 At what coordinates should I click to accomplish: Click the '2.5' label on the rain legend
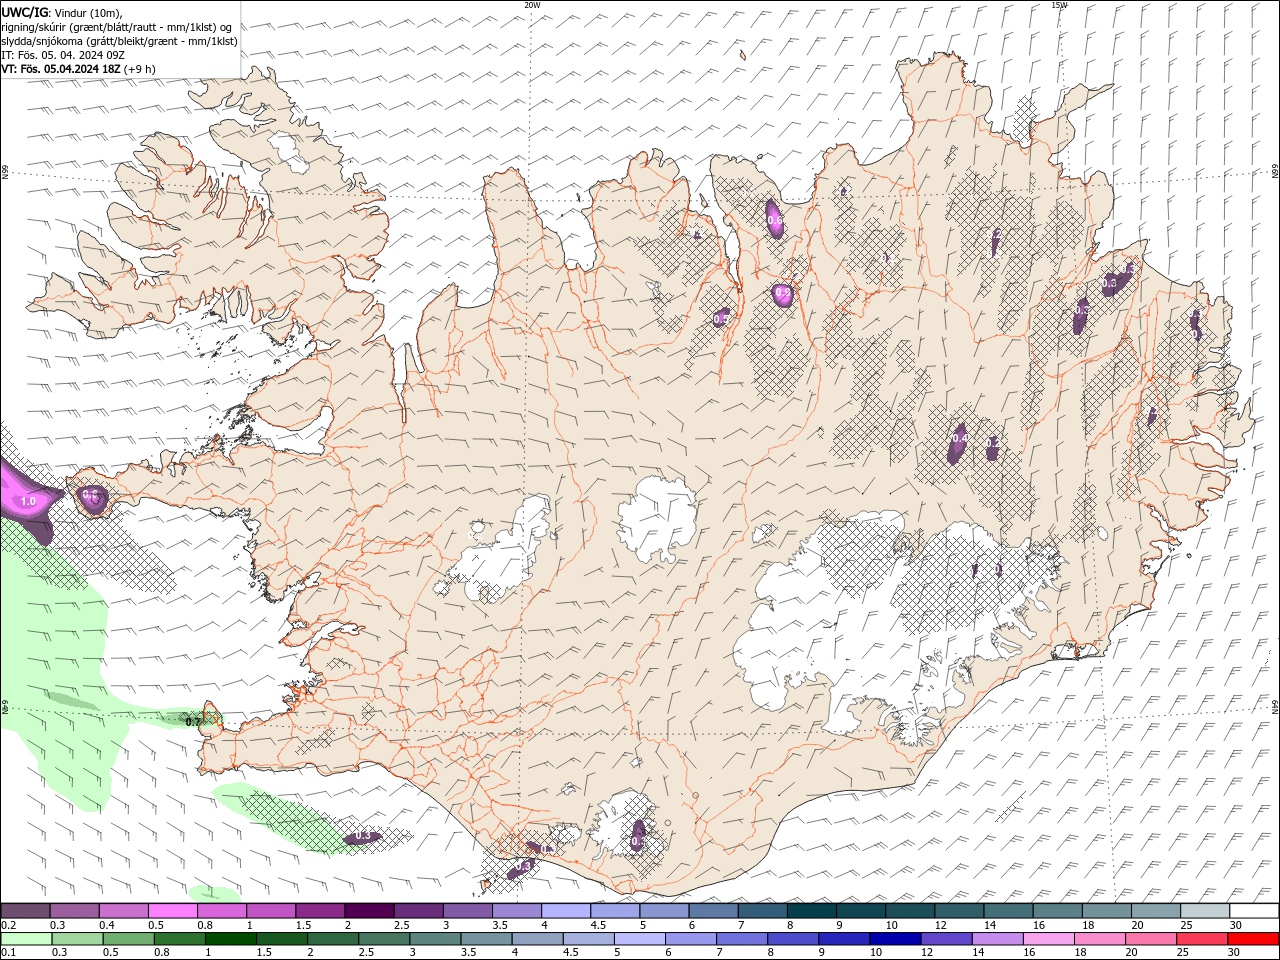pos(366,953)
